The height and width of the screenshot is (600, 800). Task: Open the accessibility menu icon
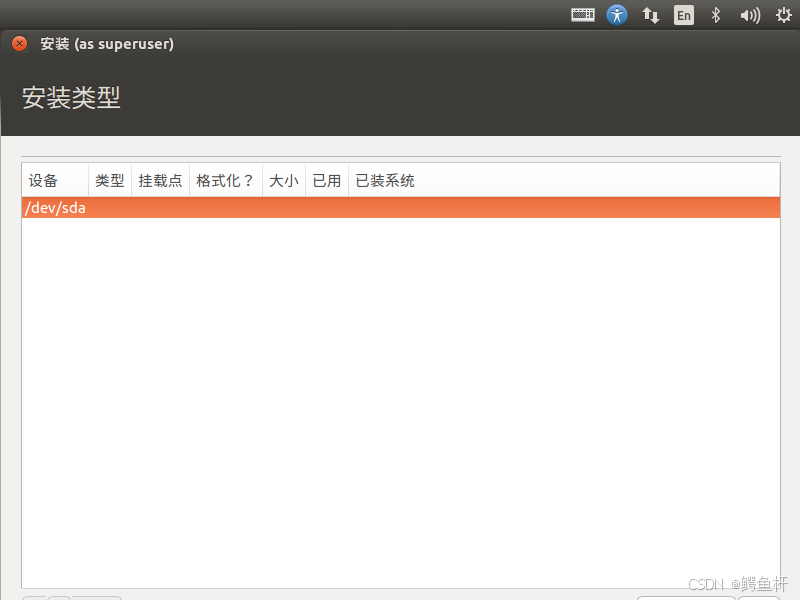tap(617, 15)
